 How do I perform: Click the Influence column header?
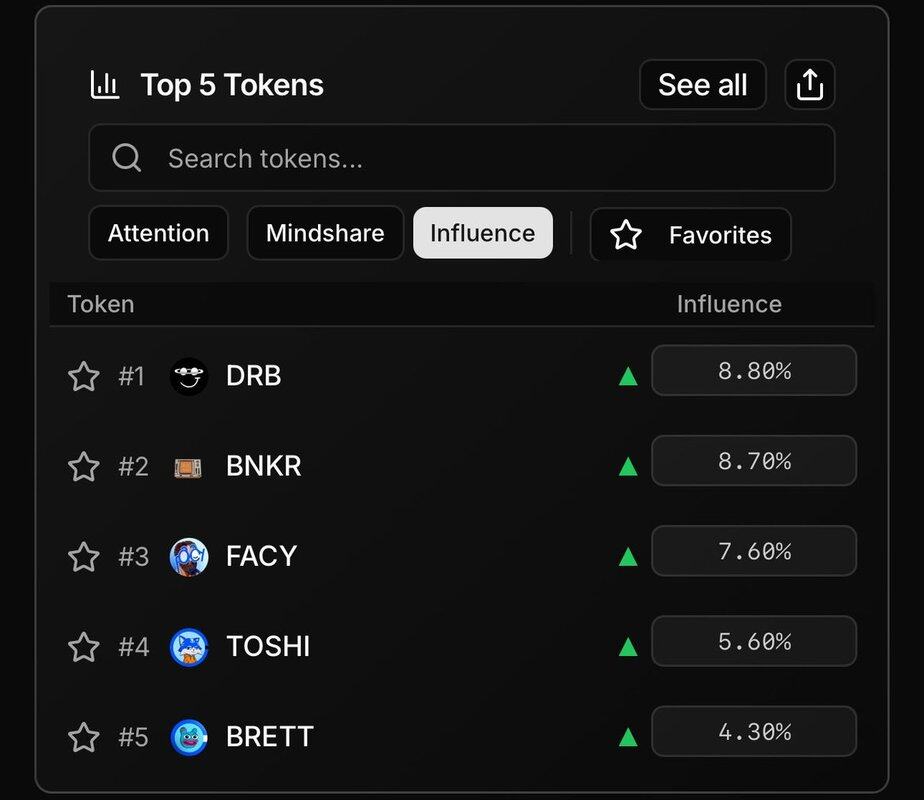pyautogui.click(x=729, y=304)
